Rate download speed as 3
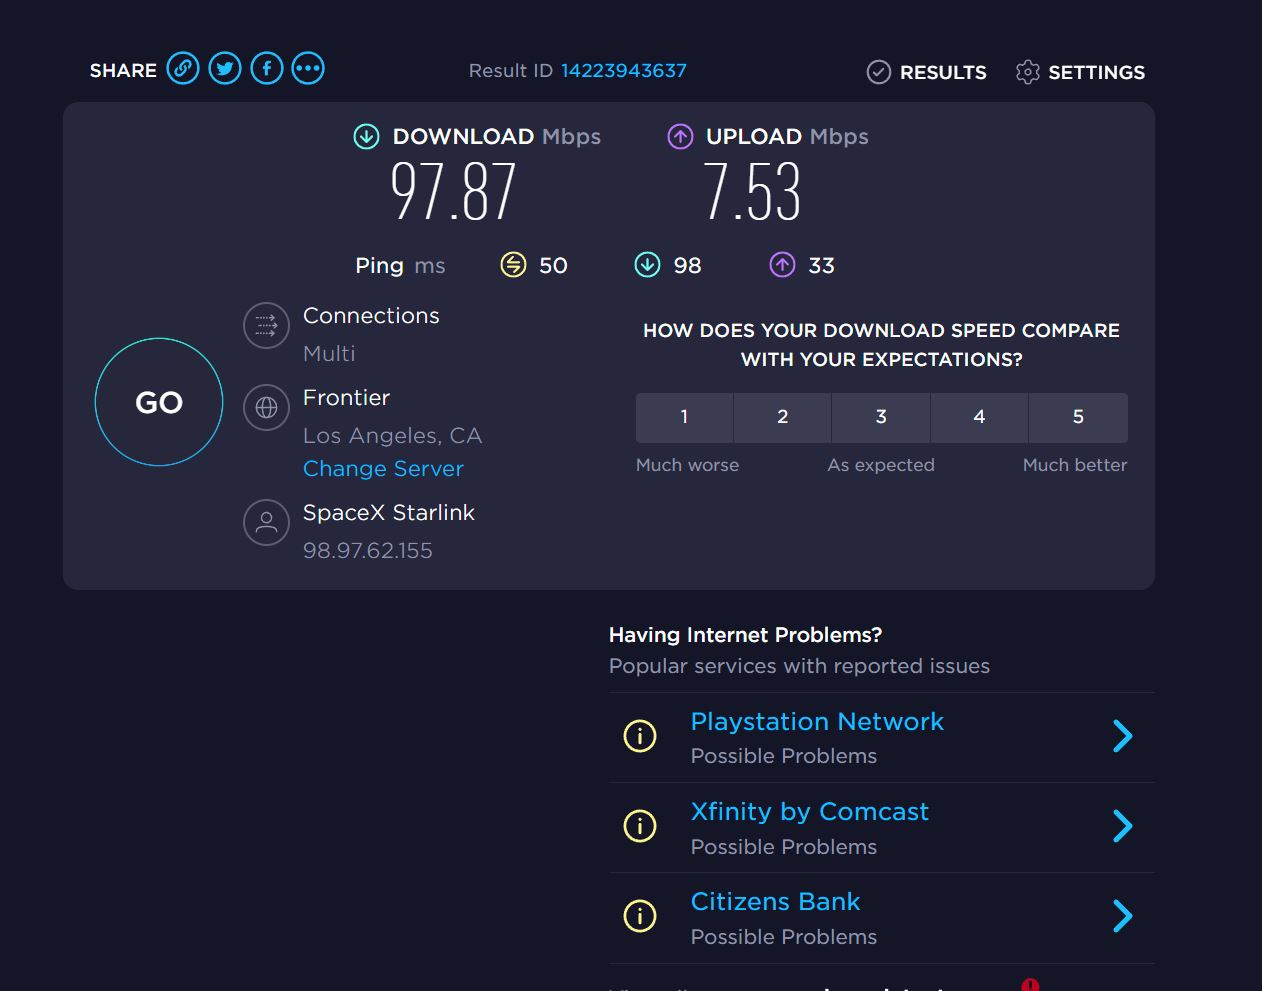Screen dimensions: 1262x991 [881, 417]
